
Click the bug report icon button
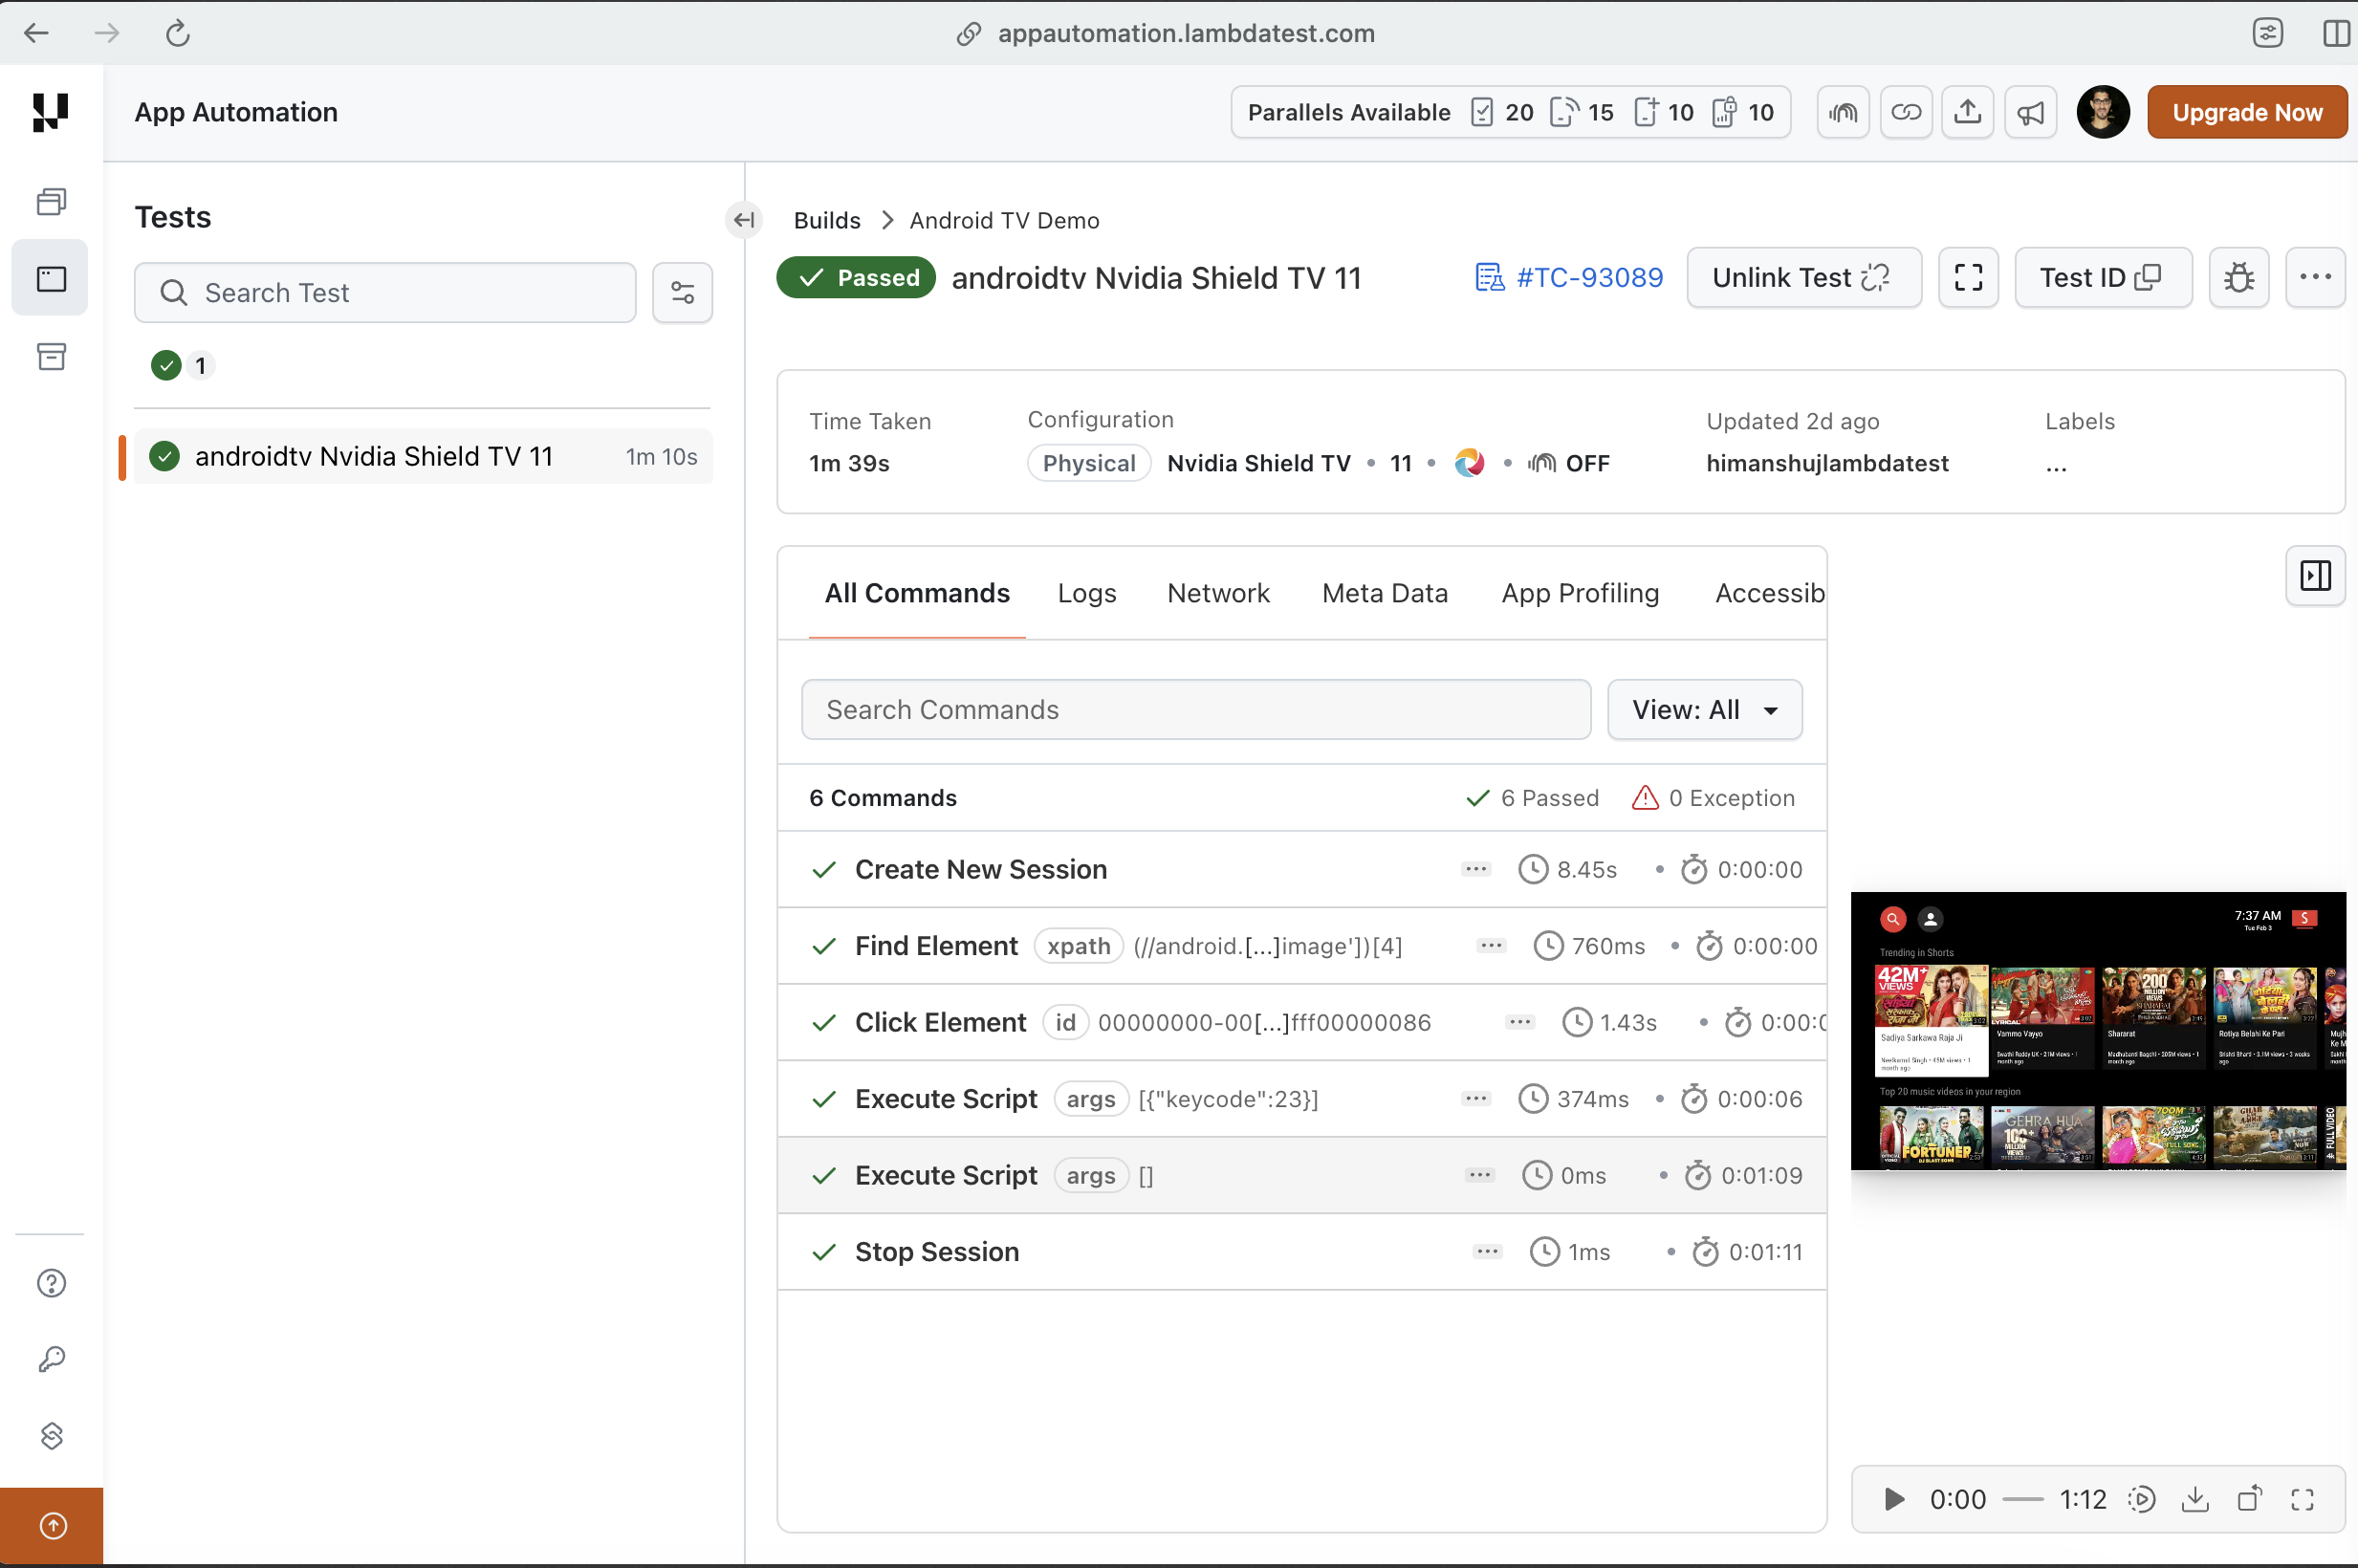[x=2238, y=277]
